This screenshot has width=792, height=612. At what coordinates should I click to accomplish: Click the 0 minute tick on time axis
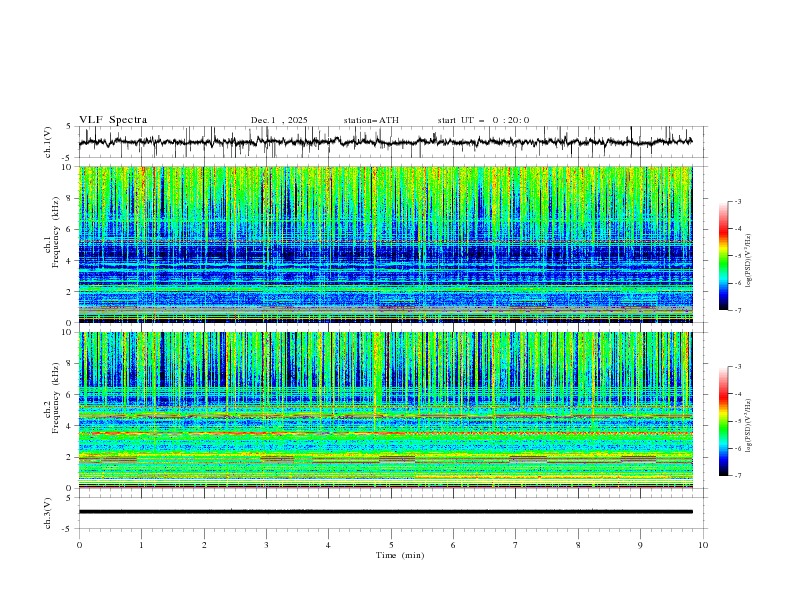tap(79, 545)
